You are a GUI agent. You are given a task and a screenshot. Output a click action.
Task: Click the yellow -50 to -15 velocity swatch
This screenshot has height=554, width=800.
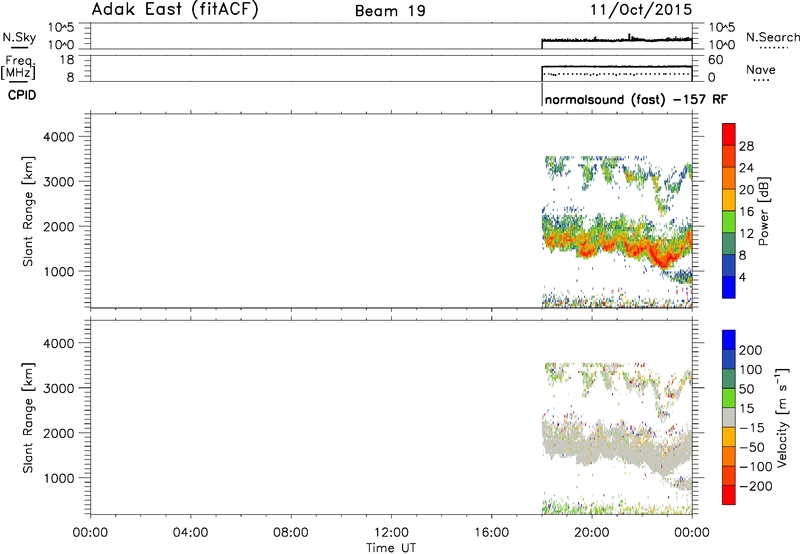click(x=729, y=437)
